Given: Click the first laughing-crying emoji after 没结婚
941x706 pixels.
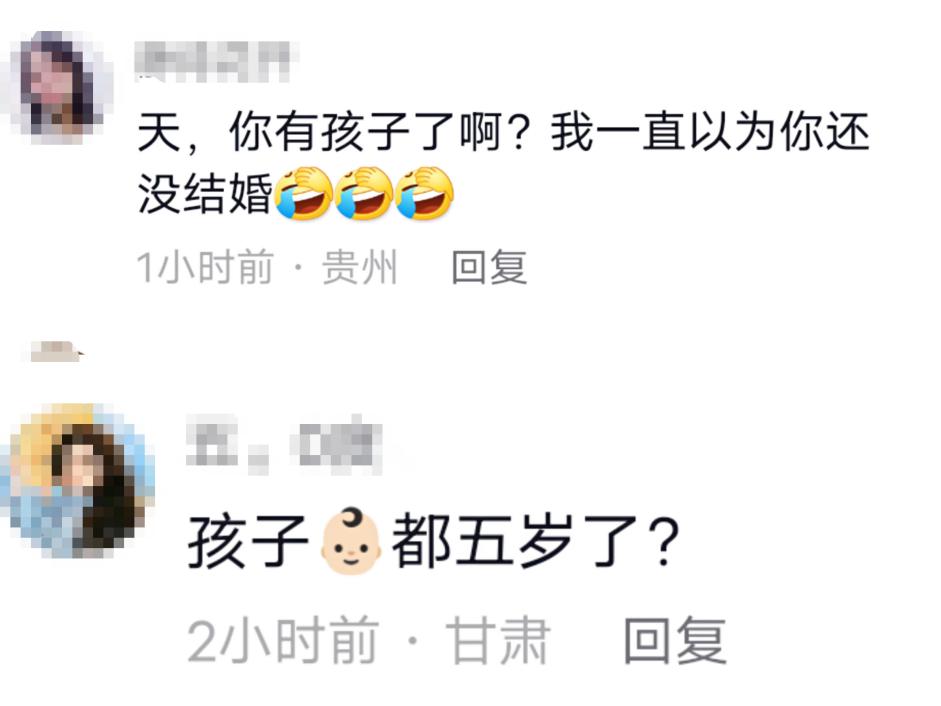Looking at the screenshot, I should click(x=304, y=193).
